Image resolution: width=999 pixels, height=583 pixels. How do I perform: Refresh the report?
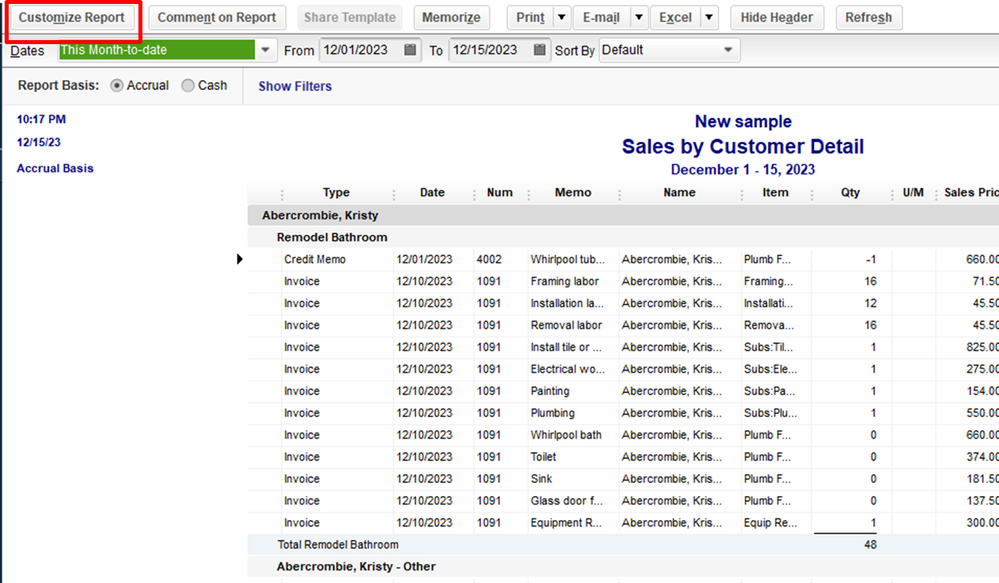point(868,18)
